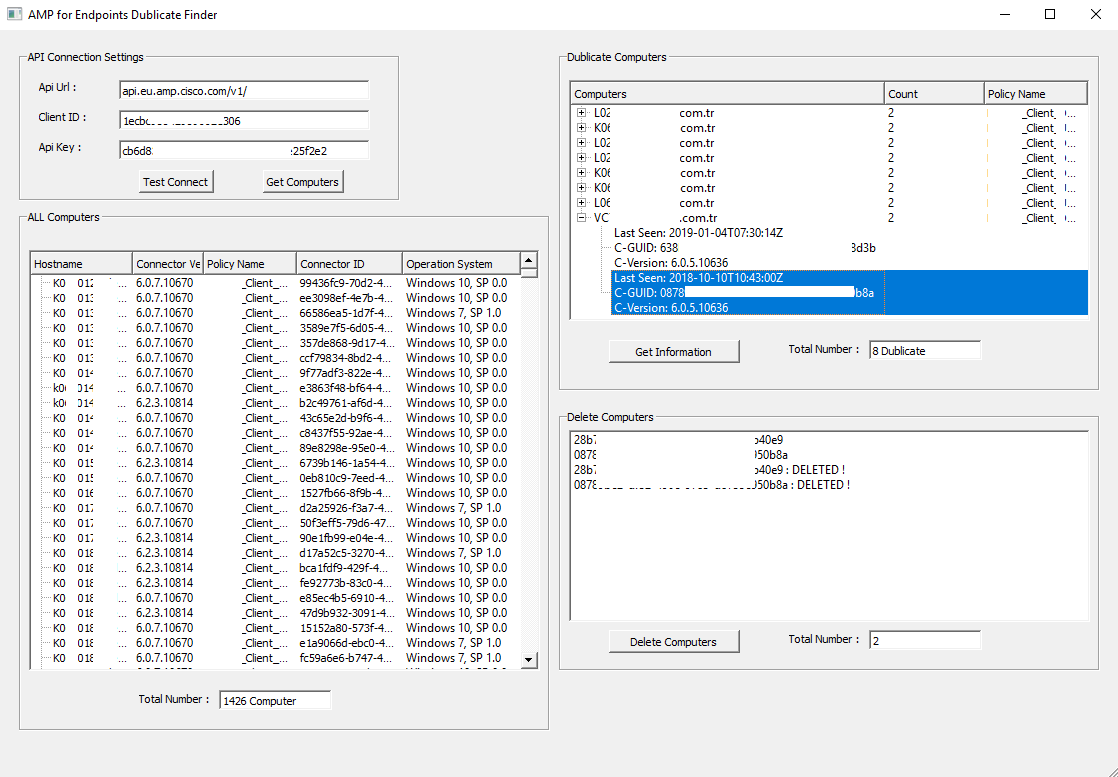Image resolution: width=1118 pixels, height=777 pixels.
Task: Focus the Client ID input field
Action: [x=244, y=120]
